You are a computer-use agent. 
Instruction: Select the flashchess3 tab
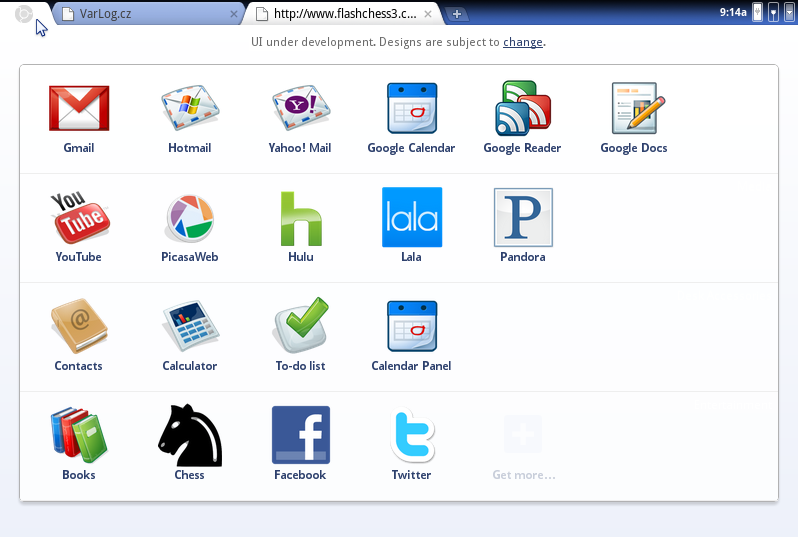coord(344,14)
